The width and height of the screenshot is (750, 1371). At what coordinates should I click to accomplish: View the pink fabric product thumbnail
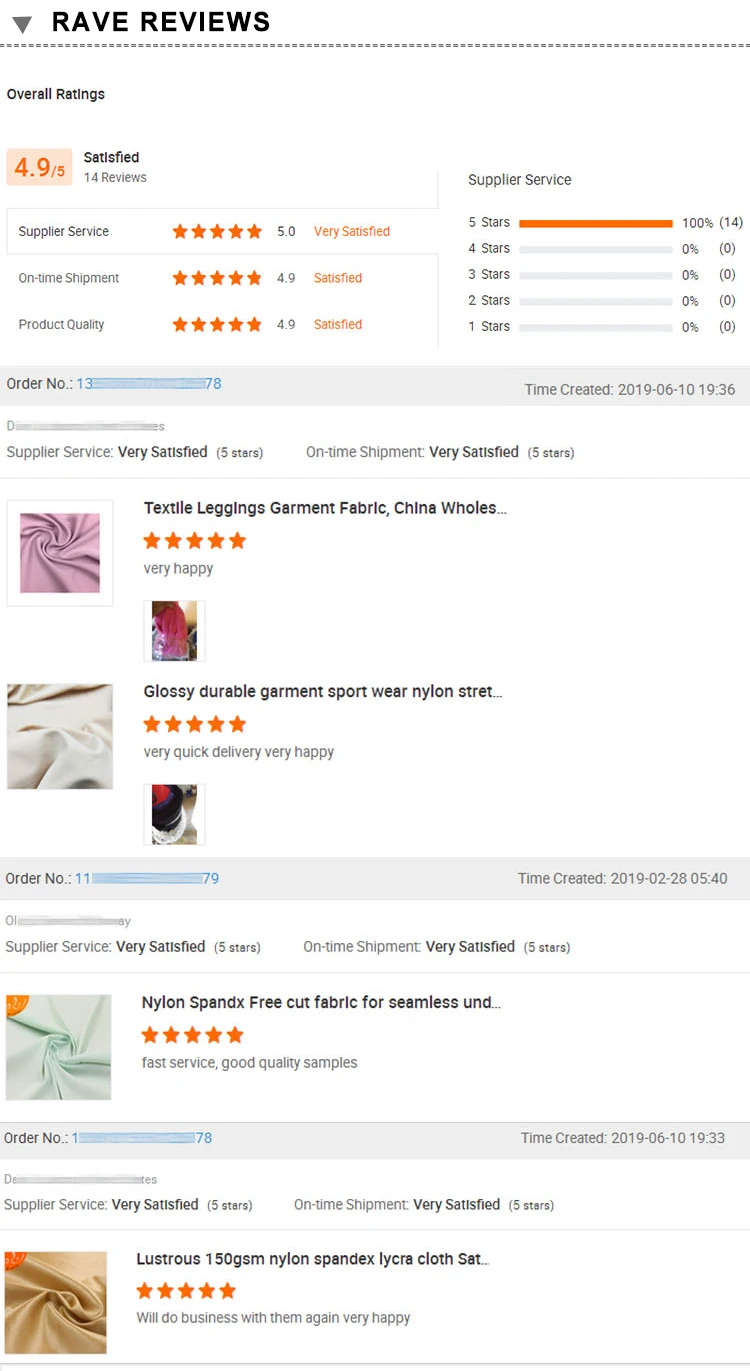click(60, 553)
